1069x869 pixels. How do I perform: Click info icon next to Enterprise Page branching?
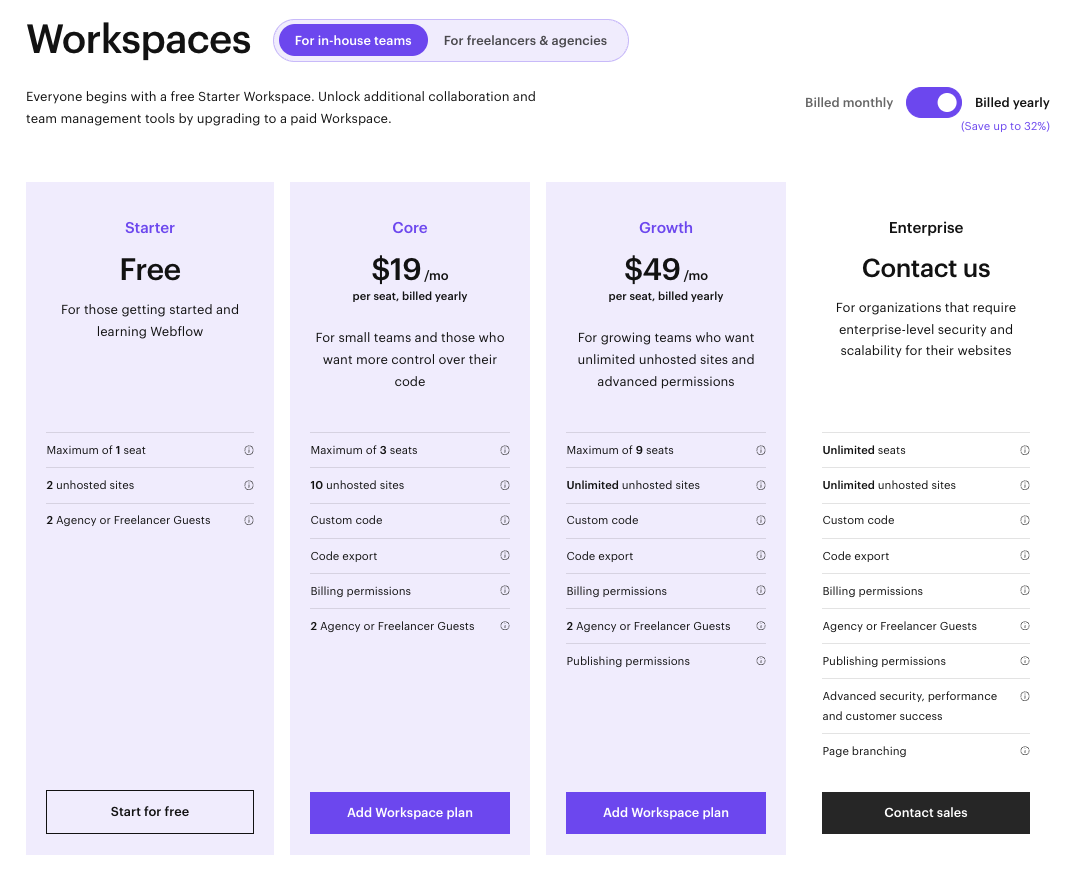1025,751
